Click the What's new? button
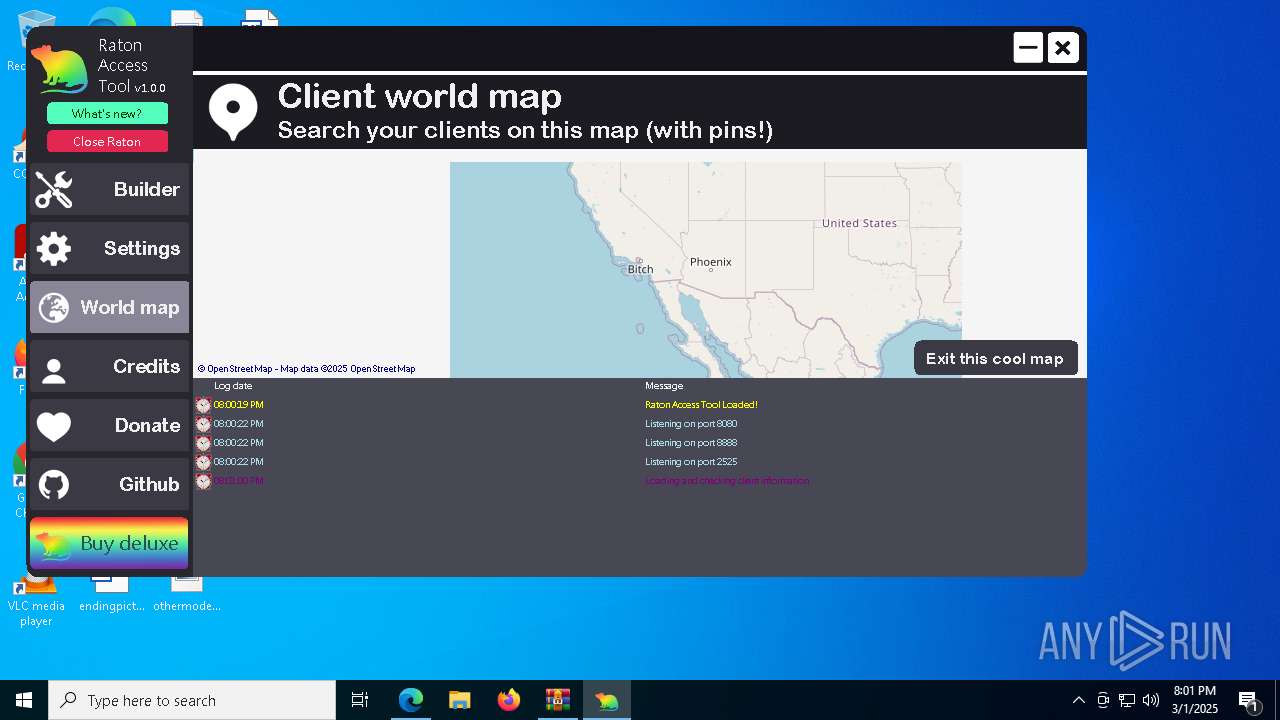Image resolution: width=1280 pixels, height=720 pixels. click(107, 113)
